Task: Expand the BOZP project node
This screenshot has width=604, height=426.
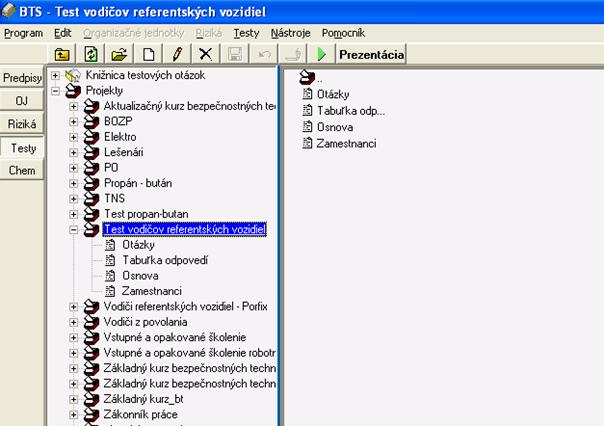Action: pyautogui.click(x=73, y=122)
